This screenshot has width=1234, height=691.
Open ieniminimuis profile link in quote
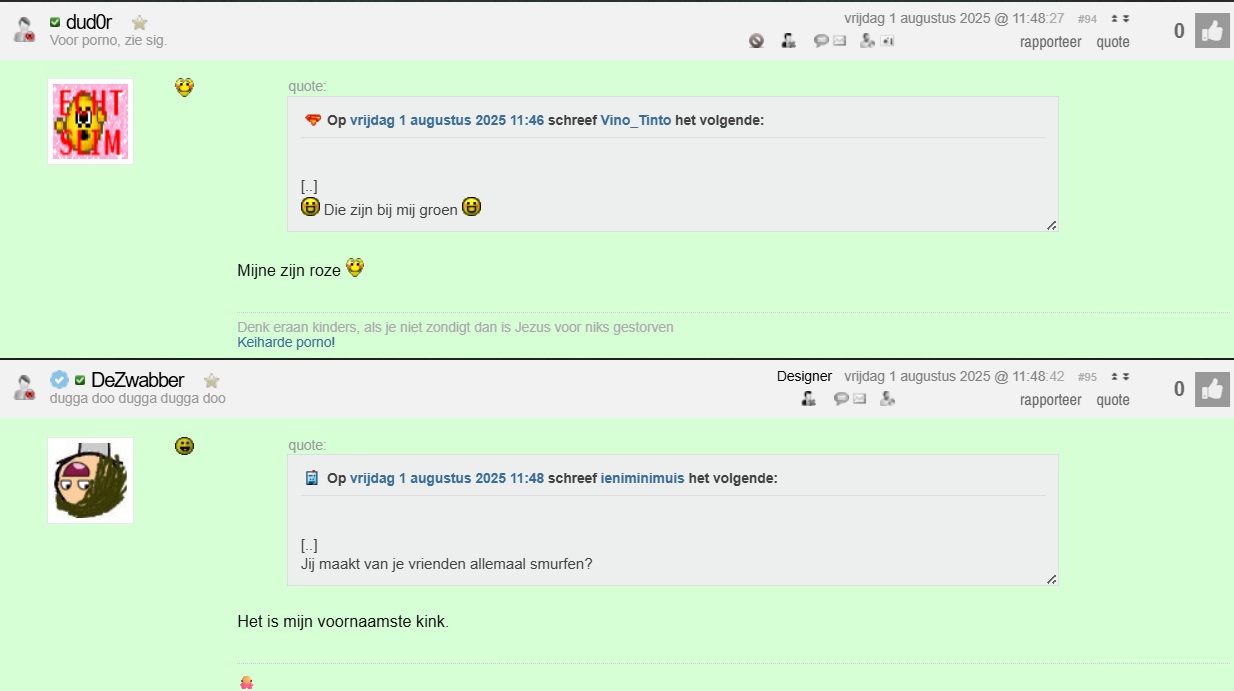point(643,478)
